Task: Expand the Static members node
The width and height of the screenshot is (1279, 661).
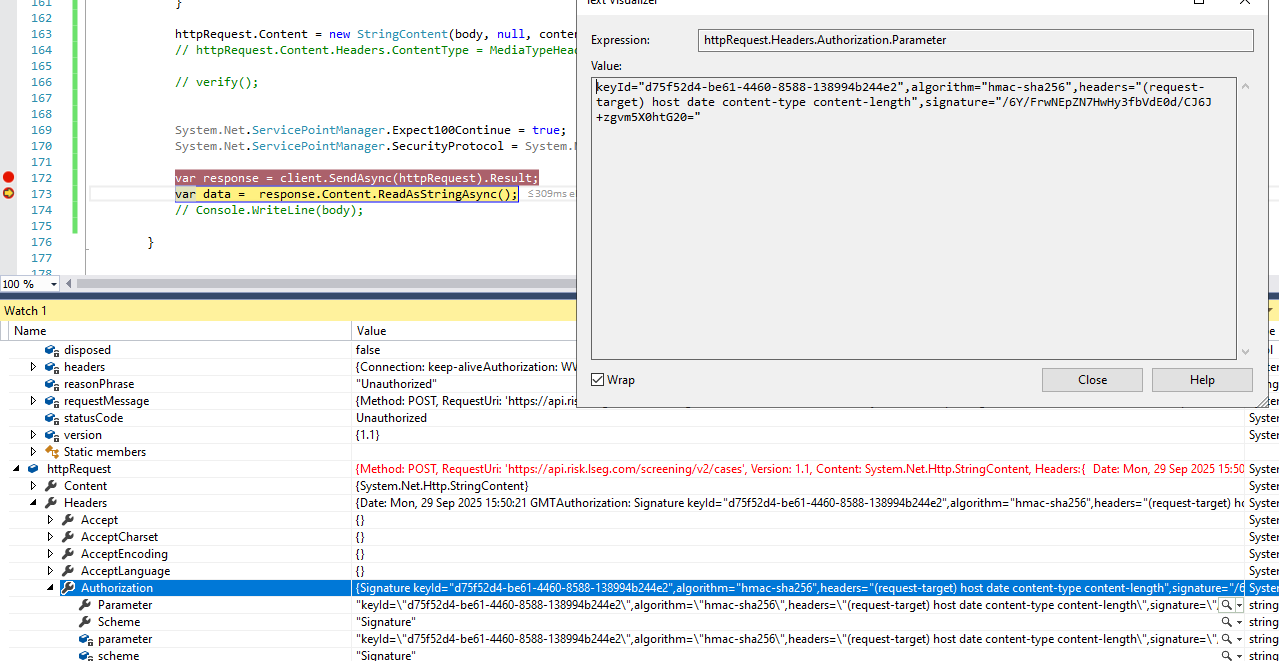Action: point(35,452)
